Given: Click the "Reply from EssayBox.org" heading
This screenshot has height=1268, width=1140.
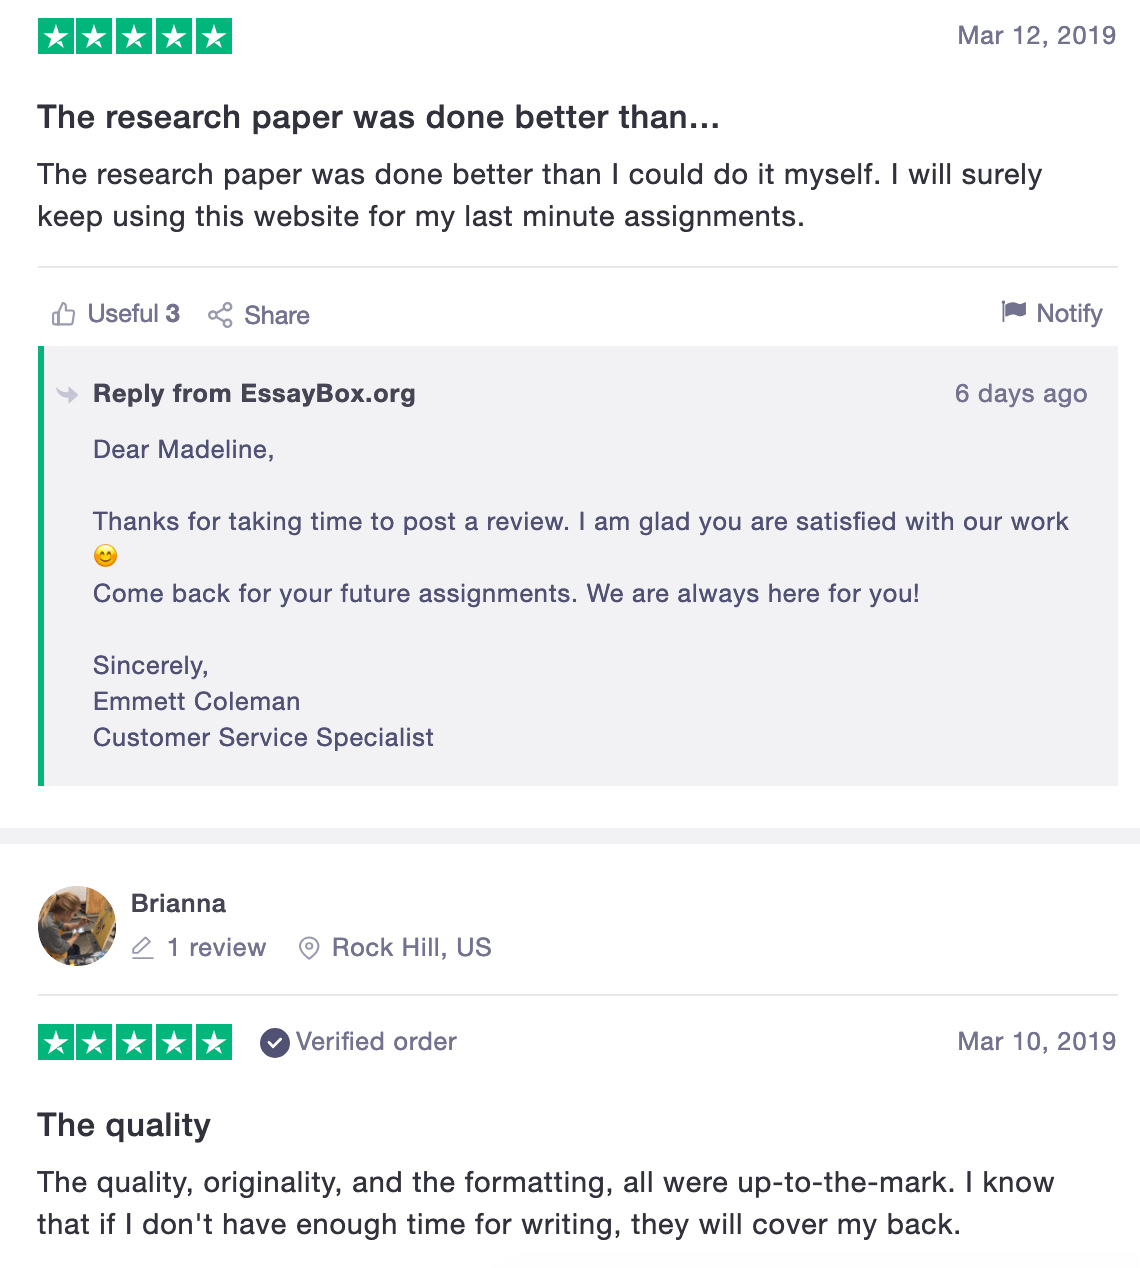Looking at the screenshot, I should (254, 394).
